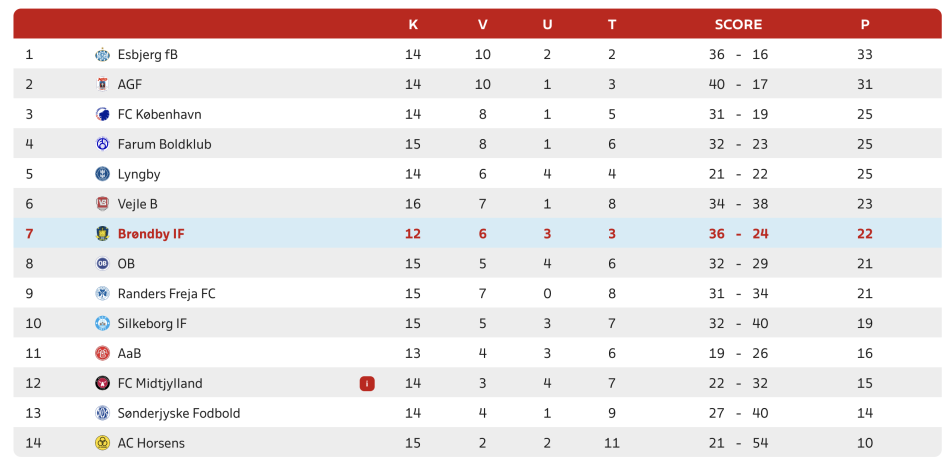The height and width of the screenshot is (473, 950).
Task: Open the red info icon beside FC Midtjylland
Action: (x=367, y=383)
